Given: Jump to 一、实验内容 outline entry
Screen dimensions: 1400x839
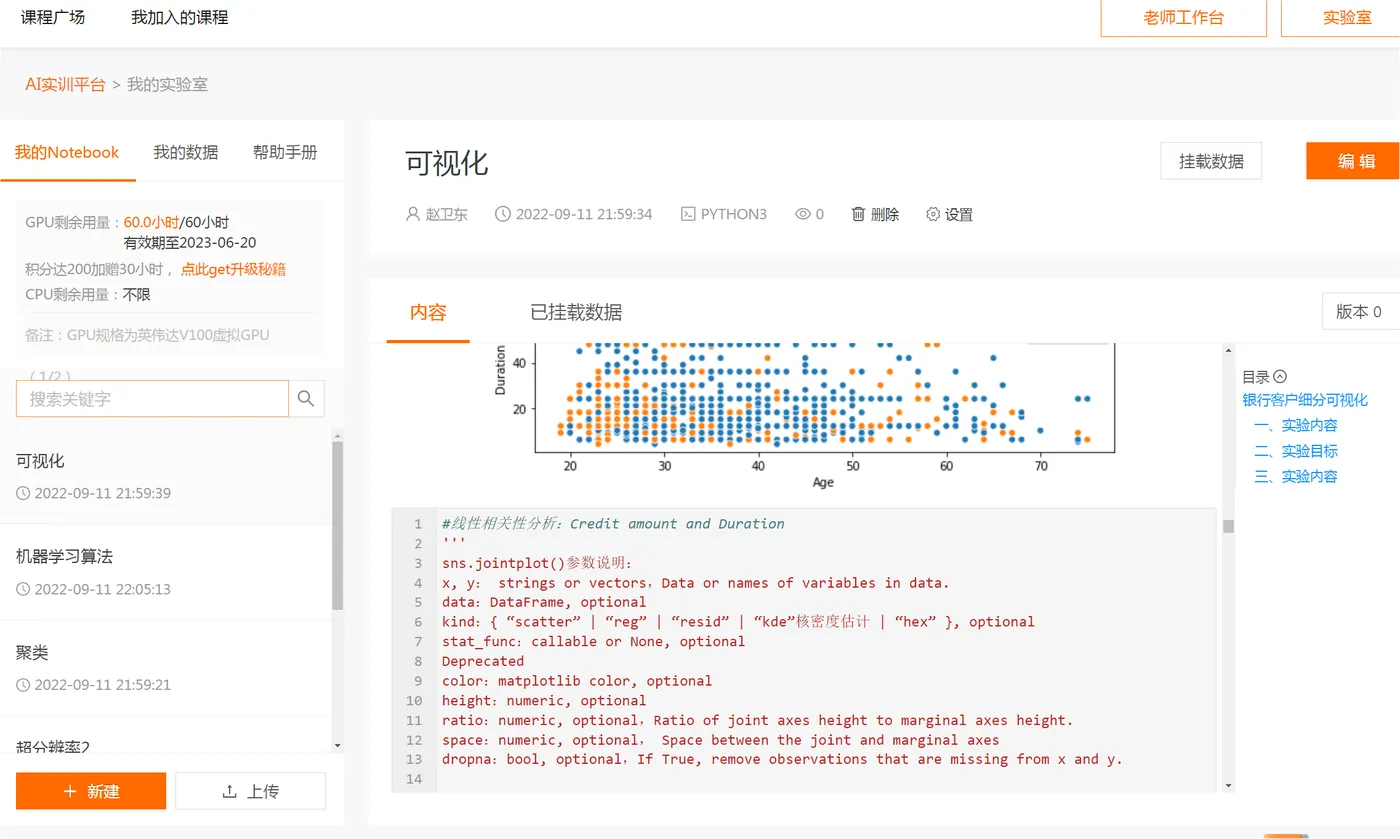Looking at the screenshot, I should [x=1296, y=425].
